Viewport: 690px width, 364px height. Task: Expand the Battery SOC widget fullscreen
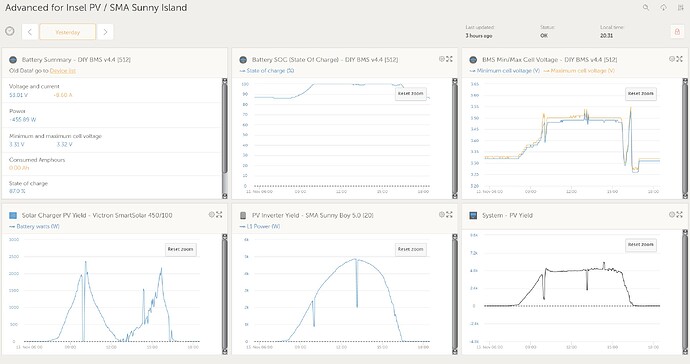(449, 59)
